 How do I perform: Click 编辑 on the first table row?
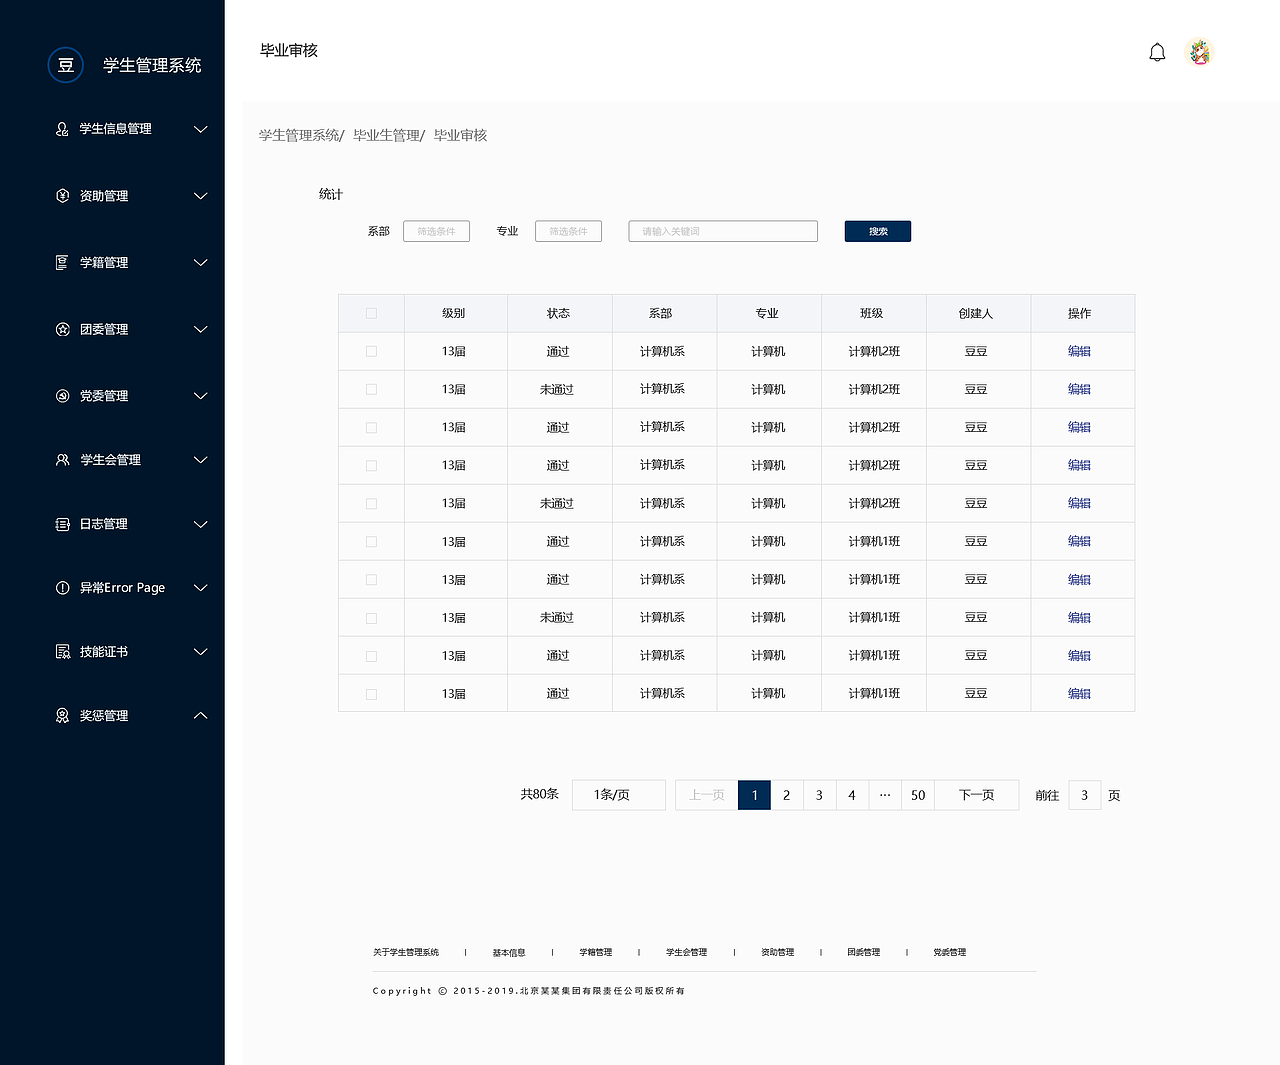[x=1080, y=351]
